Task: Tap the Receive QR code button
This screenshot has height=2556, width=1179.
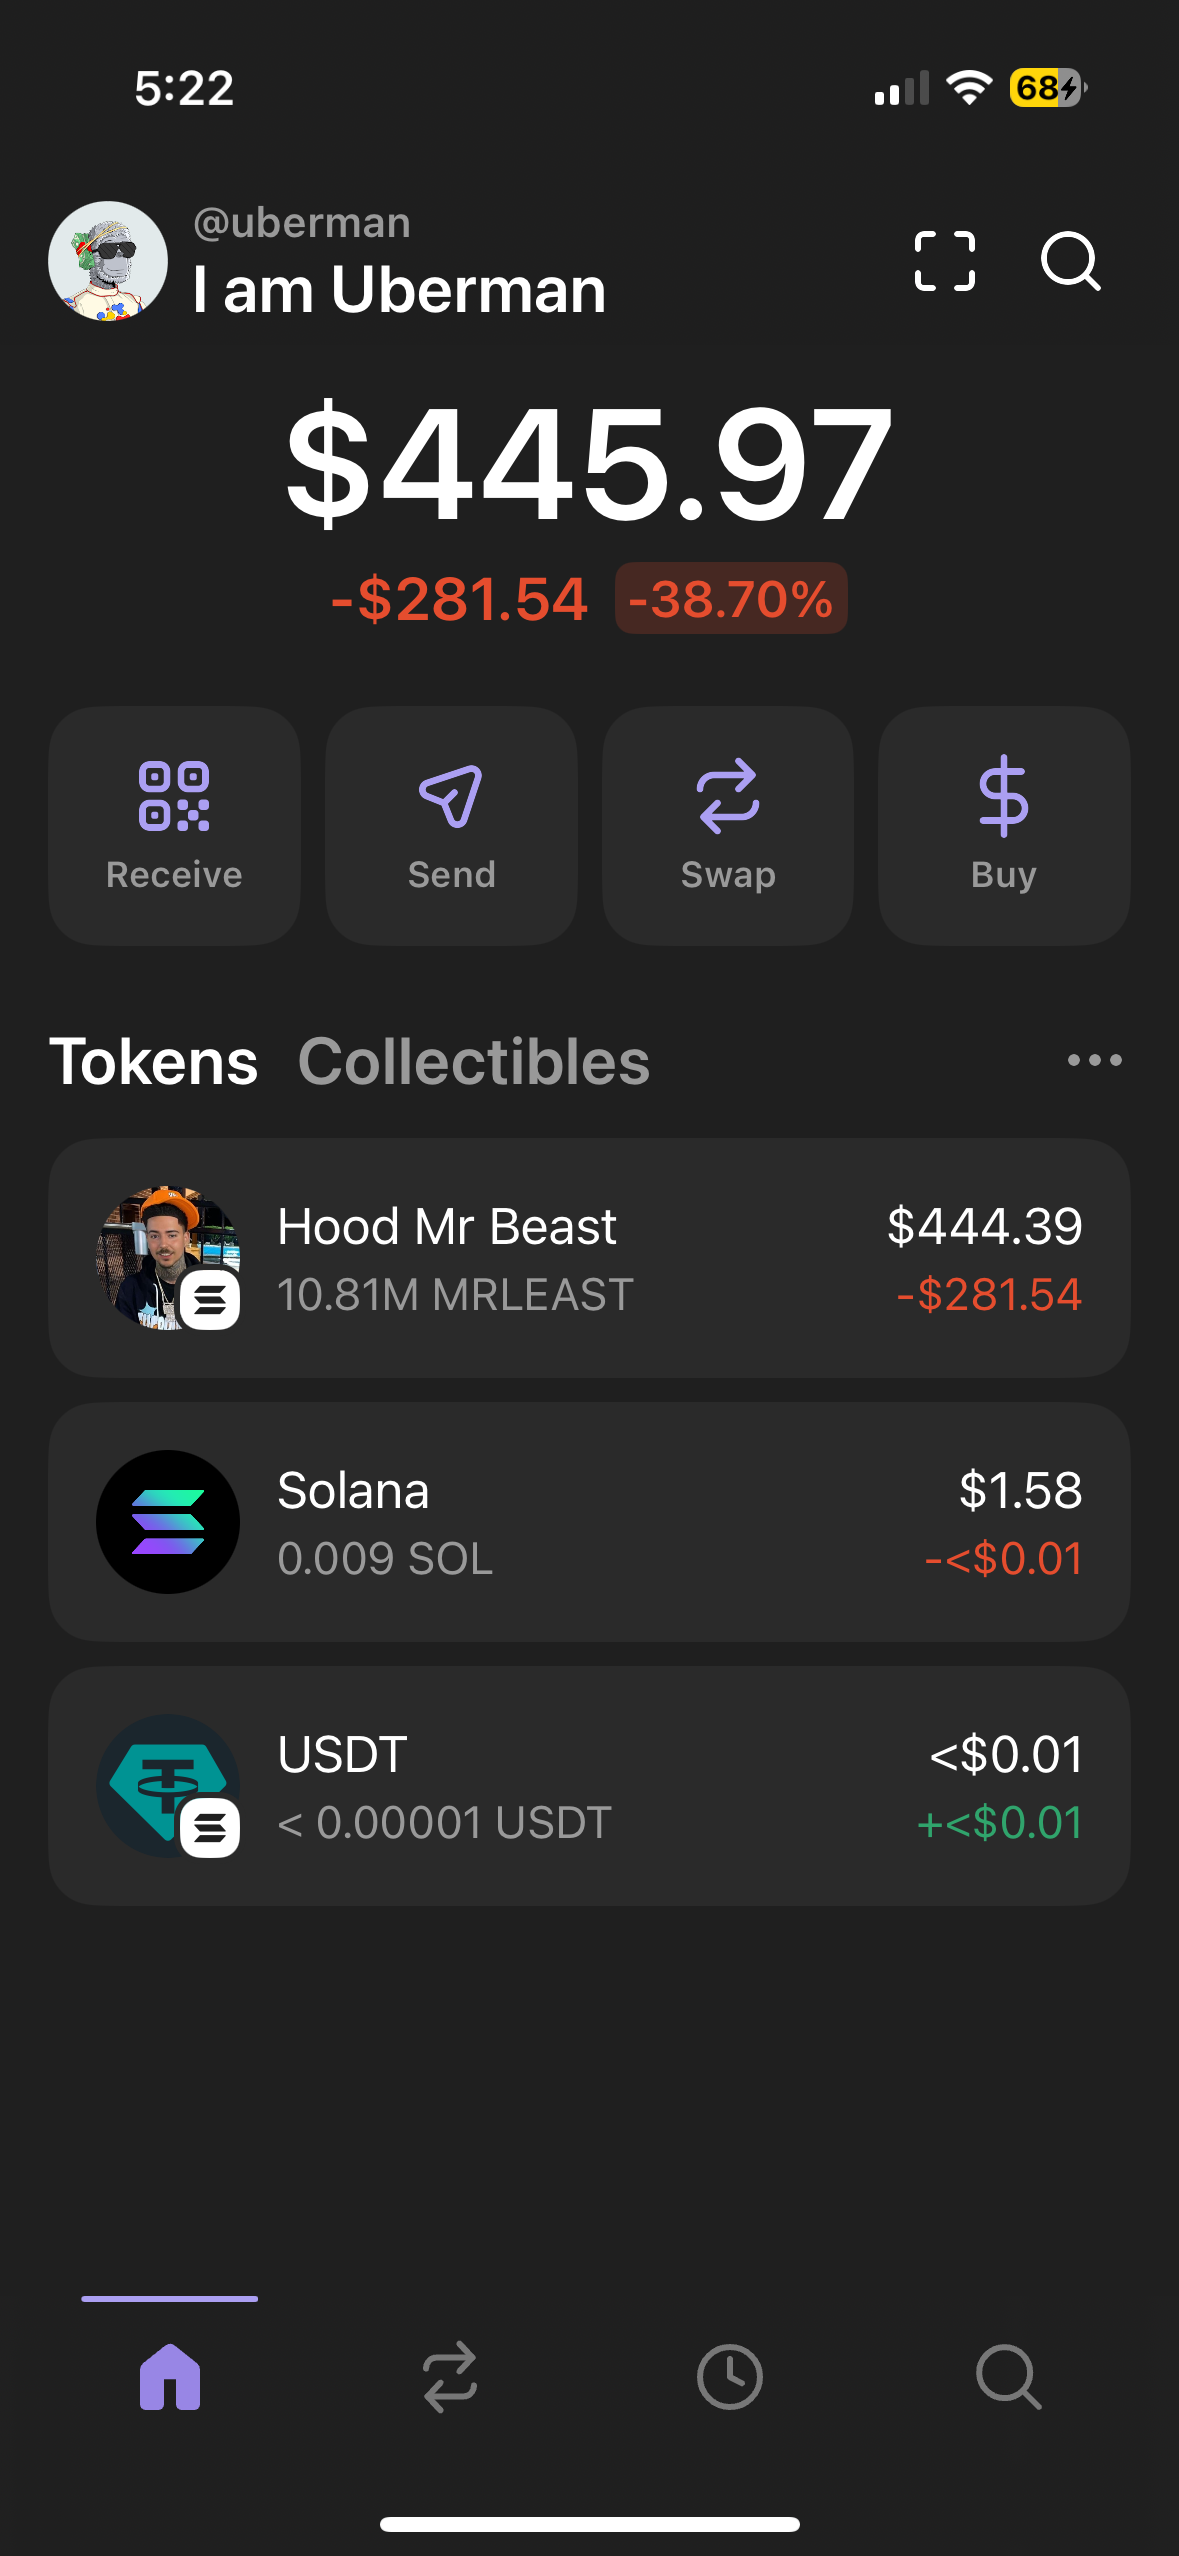Action: click(174, 825)
